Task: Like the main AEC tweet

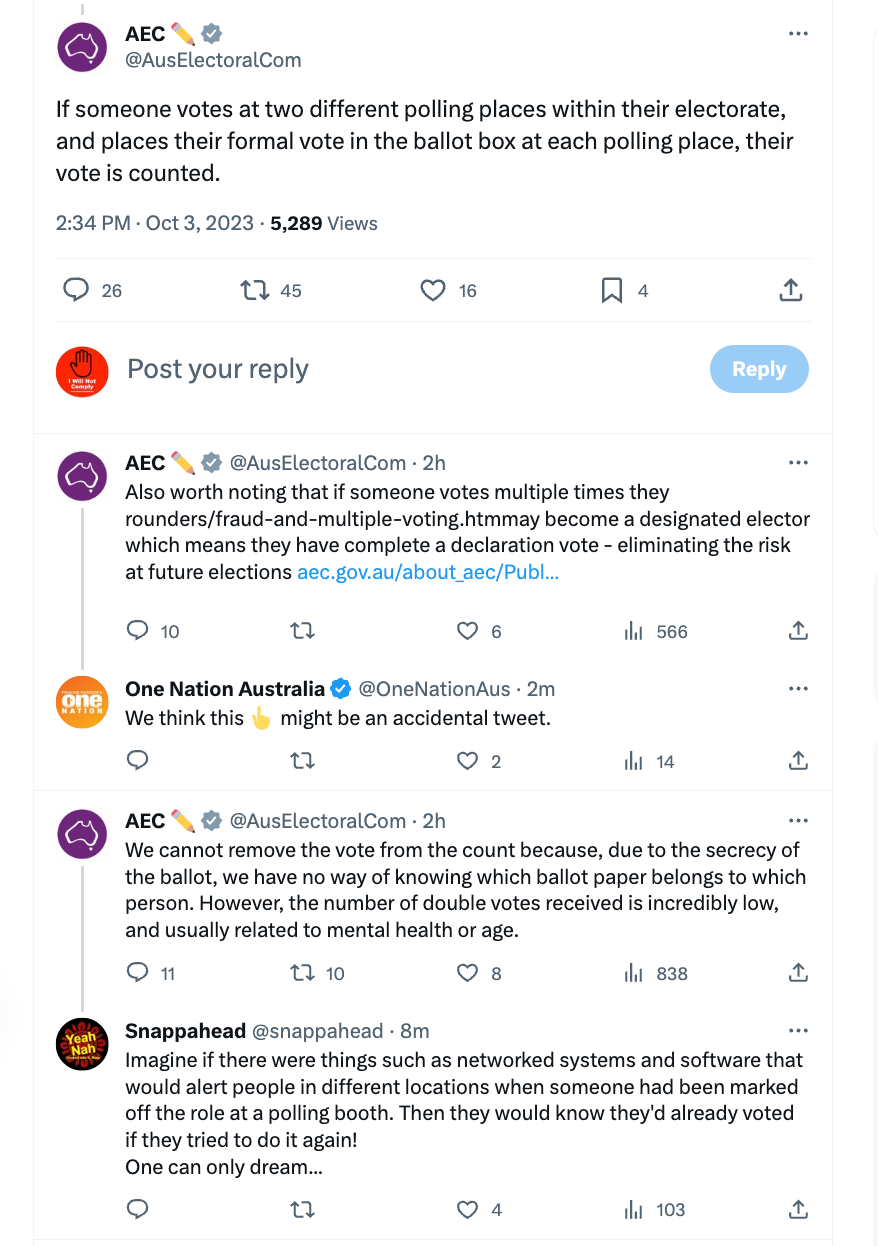Action: pos(432,290)
